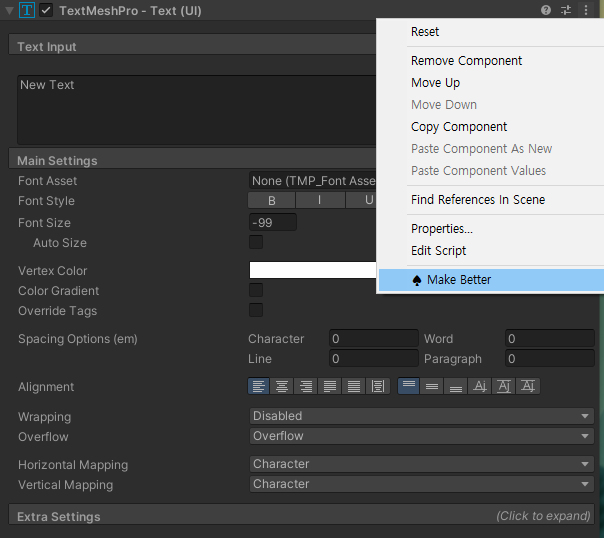This screenshot has height=538, width=604.
Task: Toggle Bold font style
Action: [x=272, y=200]
